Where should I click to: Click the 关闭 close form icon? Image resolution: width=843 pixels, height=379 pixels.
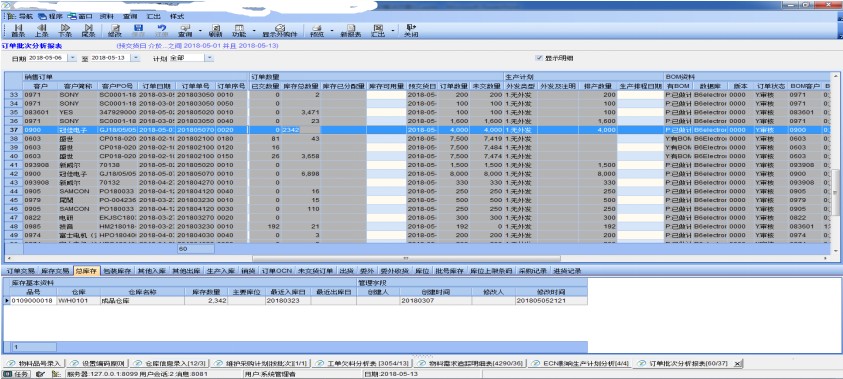point(411,30)
